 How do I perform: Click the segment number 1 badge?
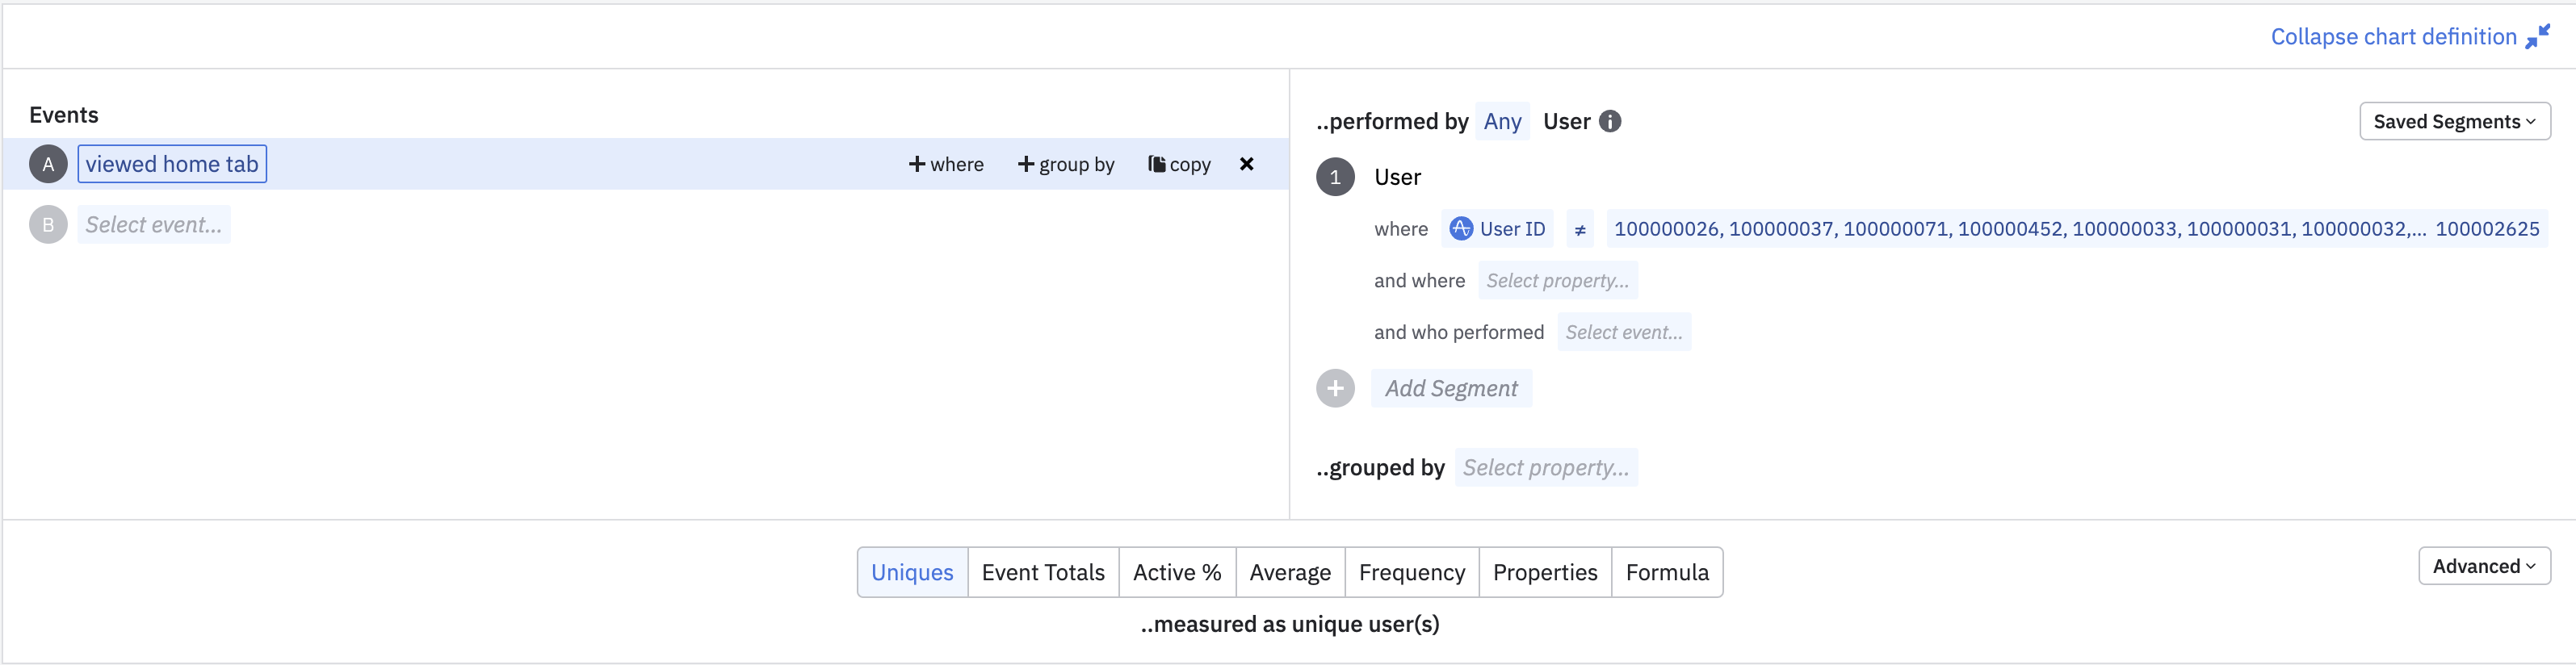point(1335,177)
